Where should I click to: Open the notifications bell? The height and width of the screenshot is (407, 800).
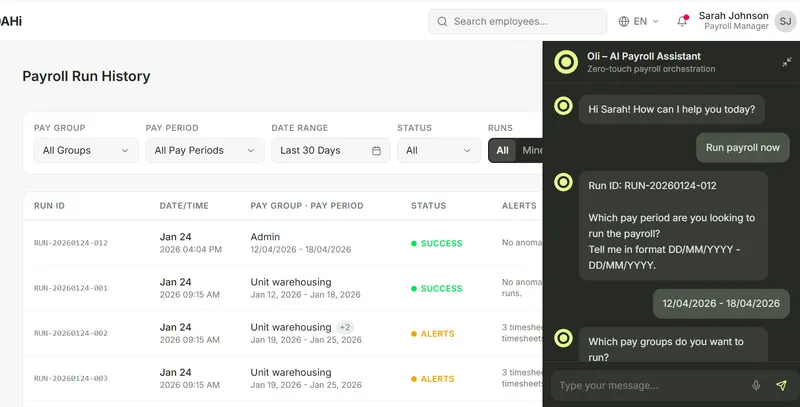pyautogui.click(x=682, y=21)
